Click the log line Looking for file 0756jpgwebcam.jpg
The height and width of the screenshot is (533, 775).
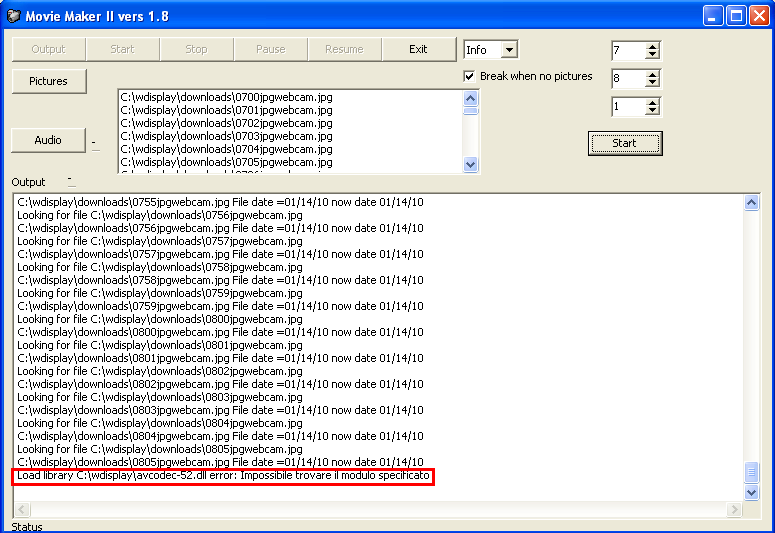160,216
